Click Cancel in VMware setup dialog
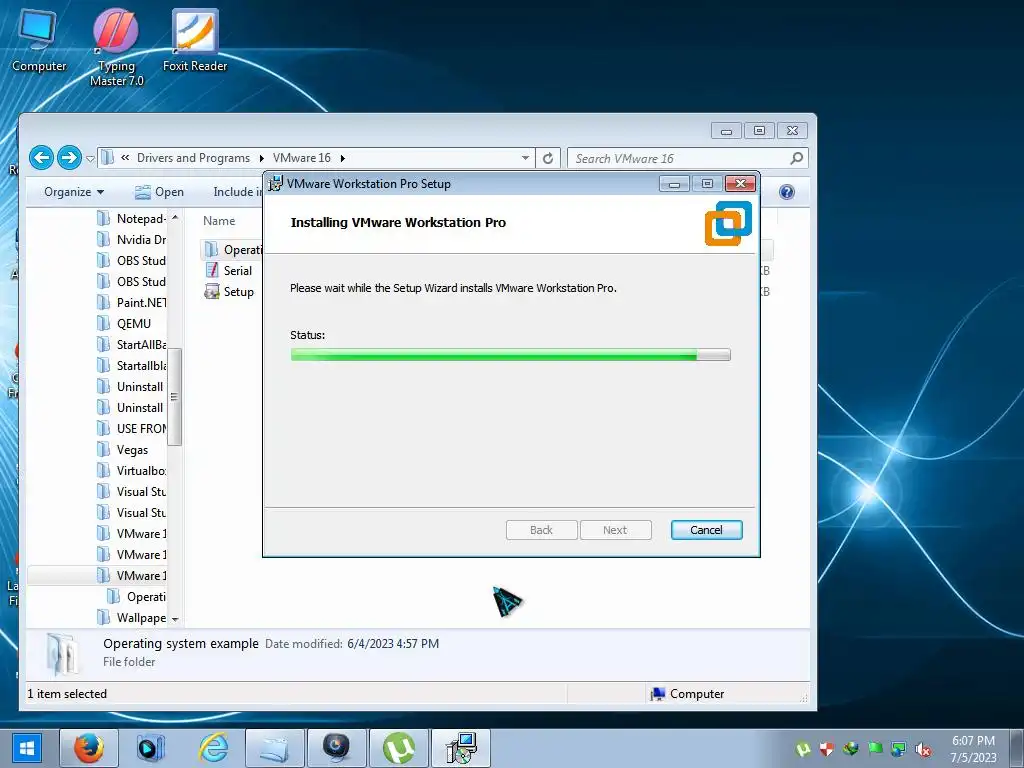1024x768 pixels. tap(706, 530)
